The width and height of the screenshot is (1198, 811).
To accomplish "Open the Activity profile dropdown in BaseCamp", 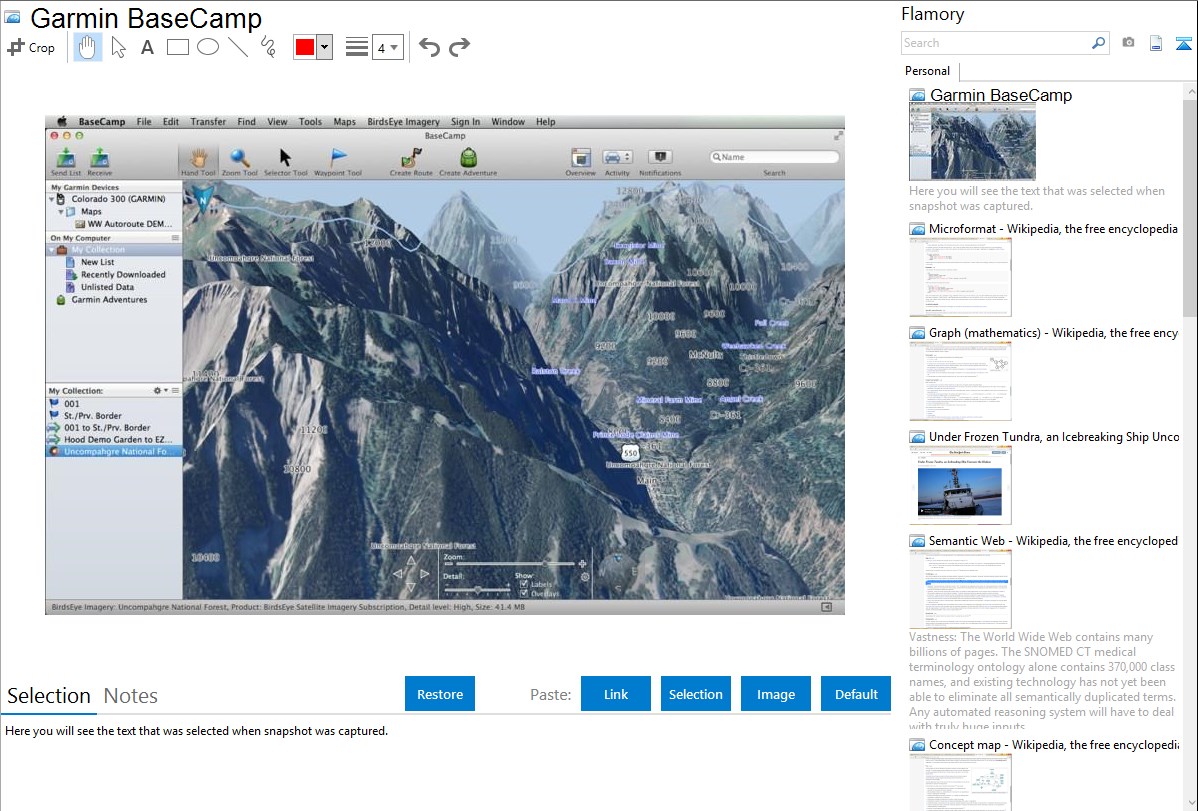I will [x=617, y=157].
